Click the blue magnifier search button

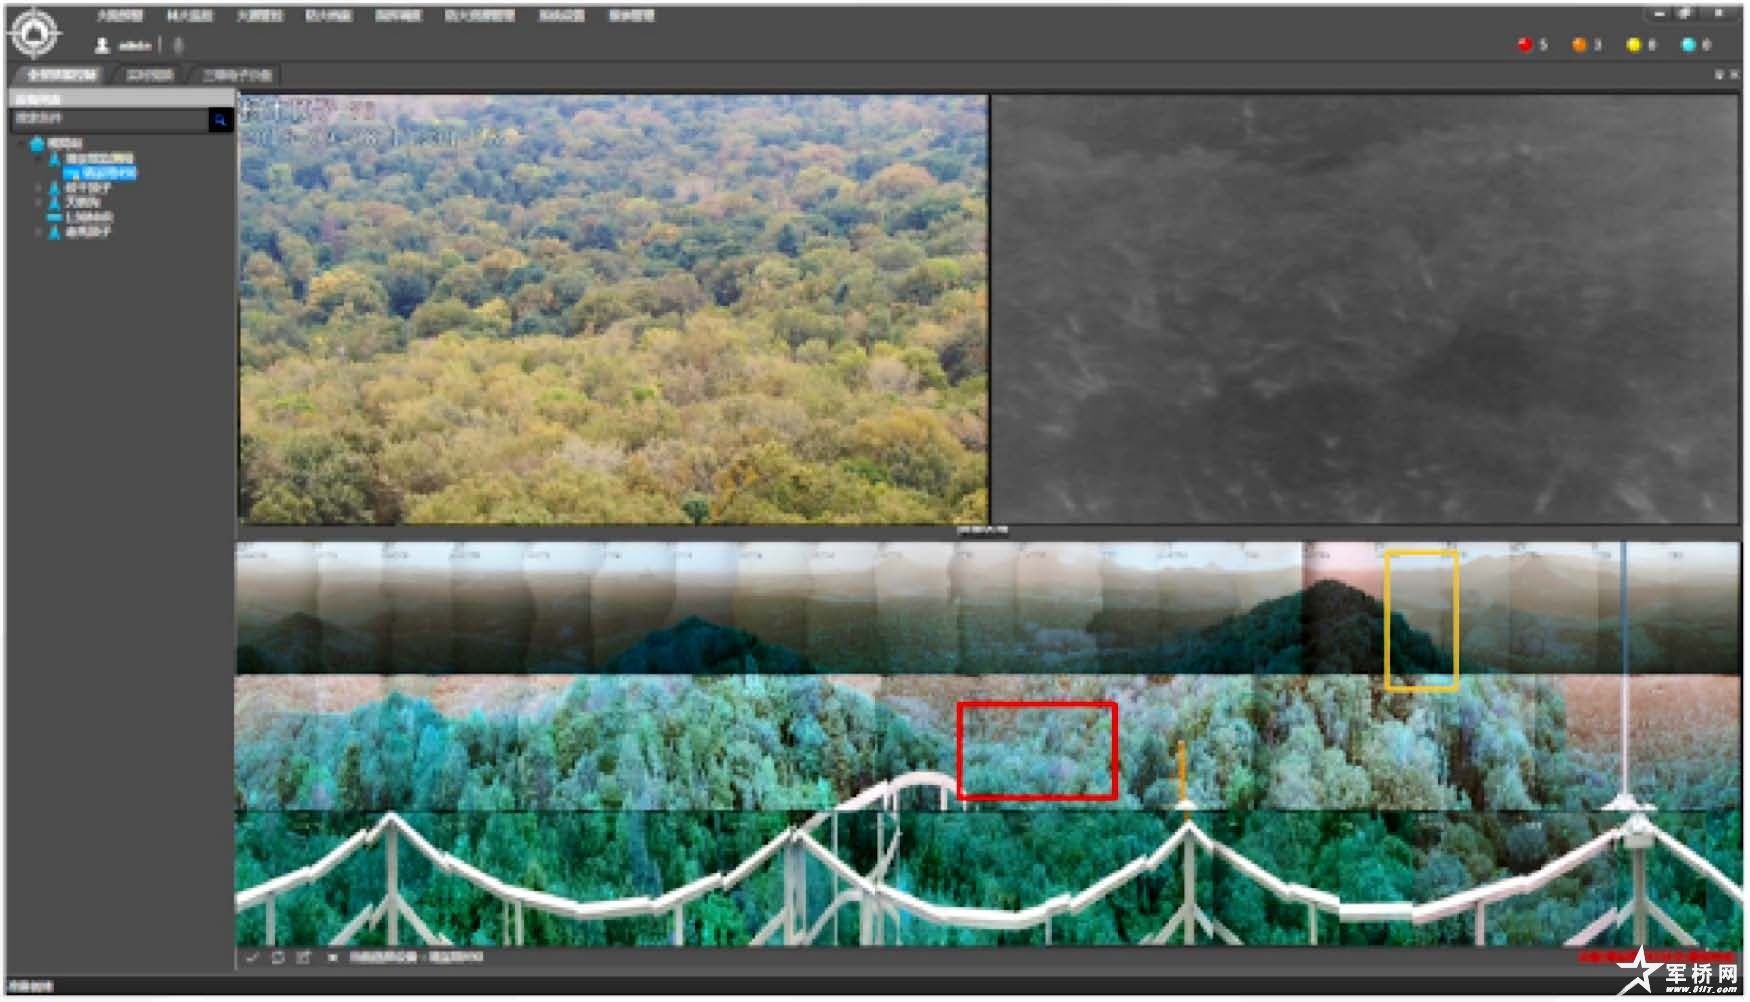click(220, 120)
